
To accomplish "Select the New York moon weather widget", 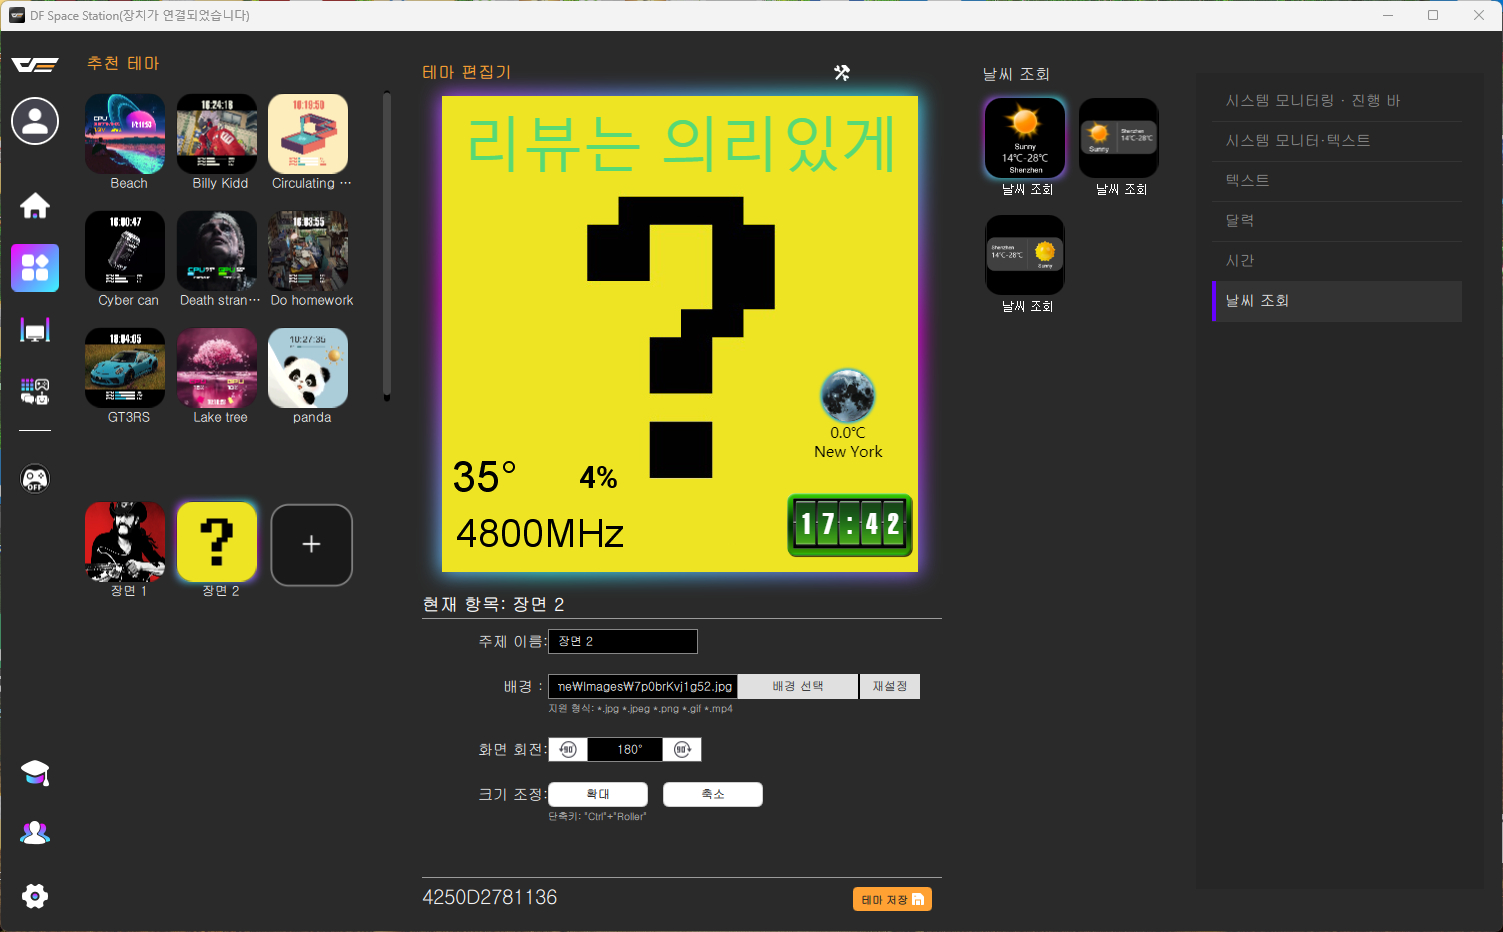I will [848, 414].
